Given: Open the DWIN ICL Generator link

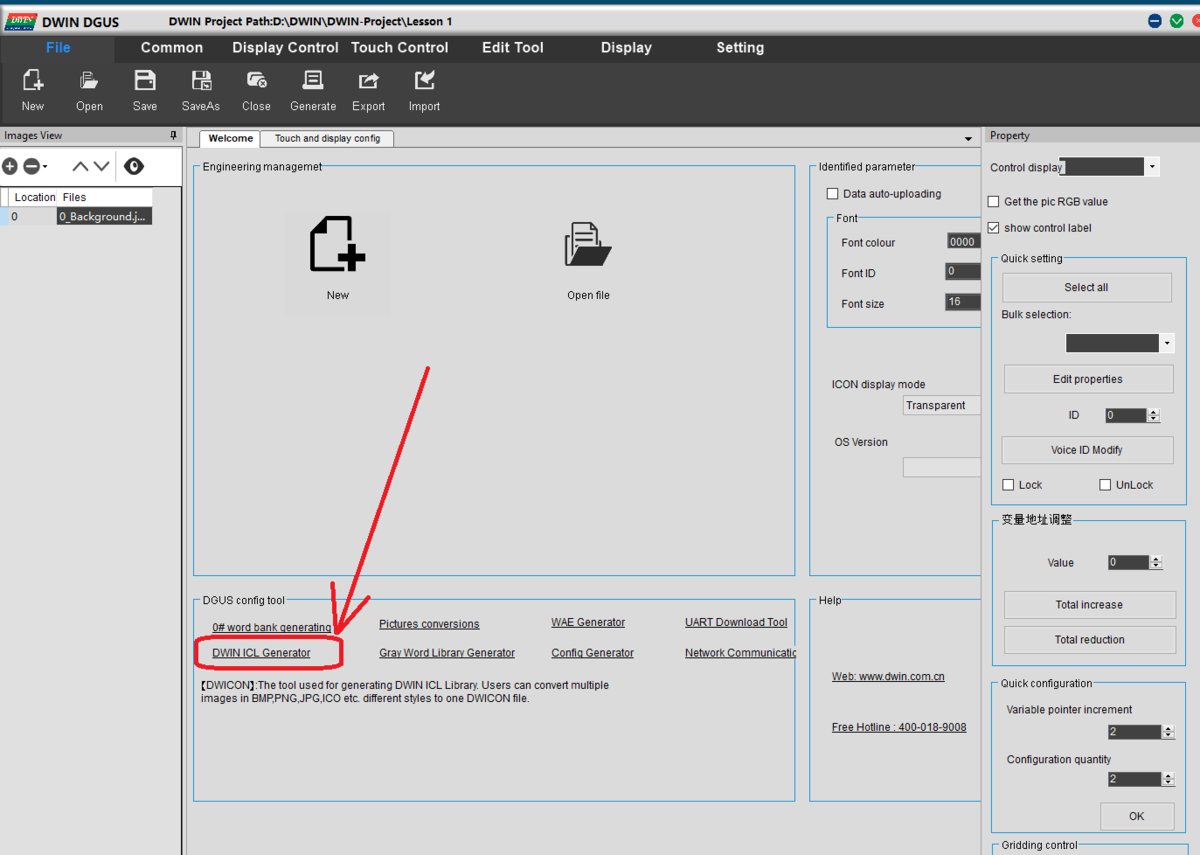Looking at the screenshot, I should point(261,653).
